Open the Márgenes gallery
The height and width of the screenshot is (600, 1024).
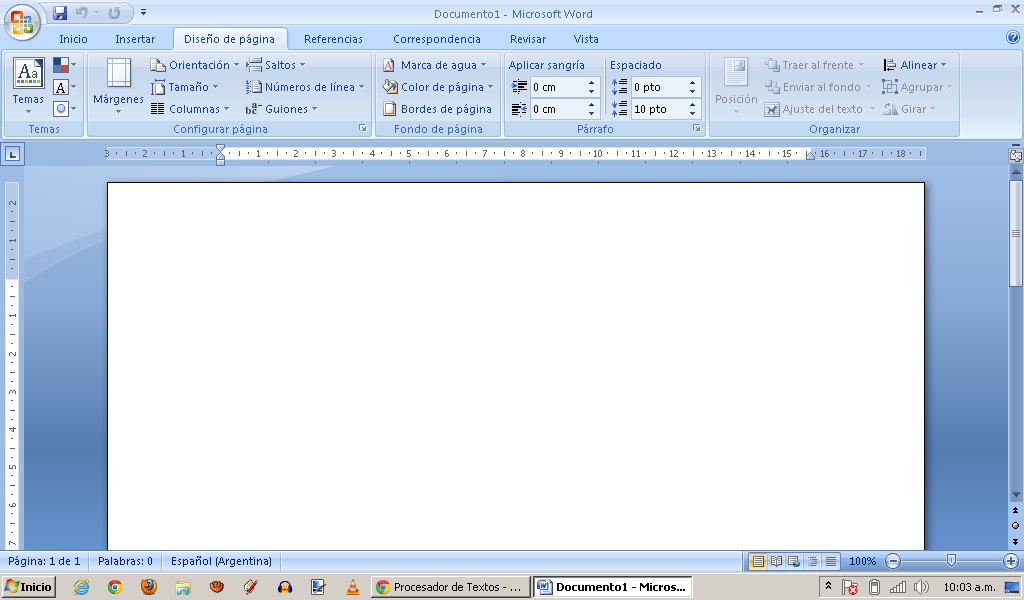click(x=118, y=86)
